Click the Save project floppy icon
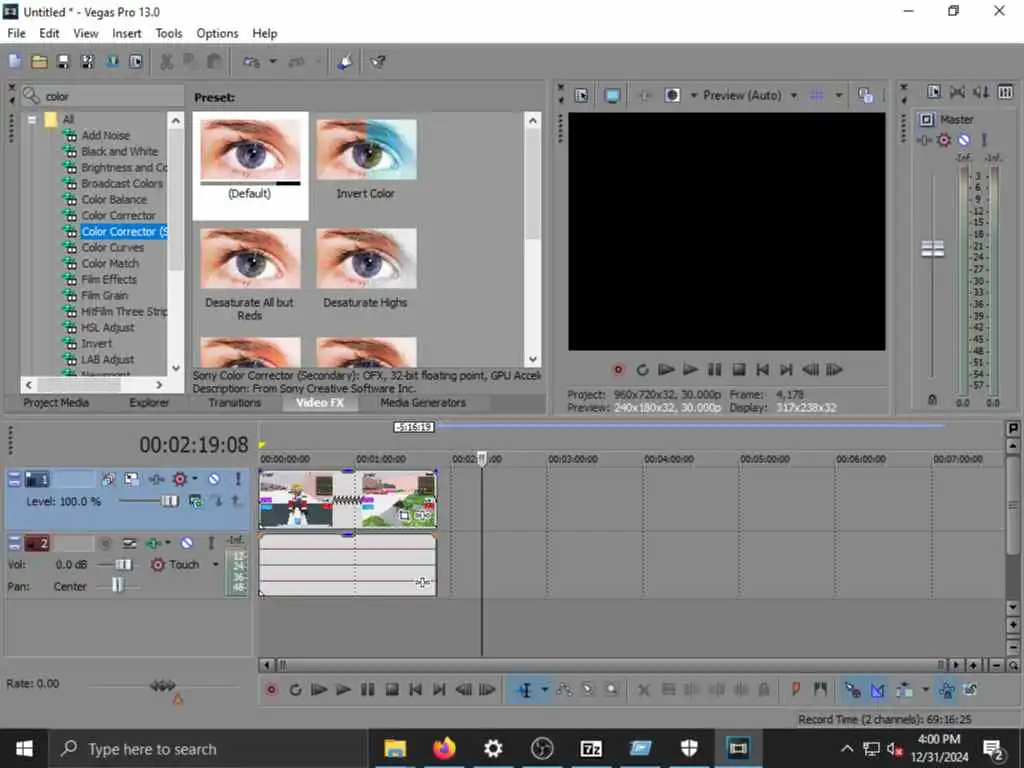The width and height of the screenshot is (1024, 768). click(63, 61)
